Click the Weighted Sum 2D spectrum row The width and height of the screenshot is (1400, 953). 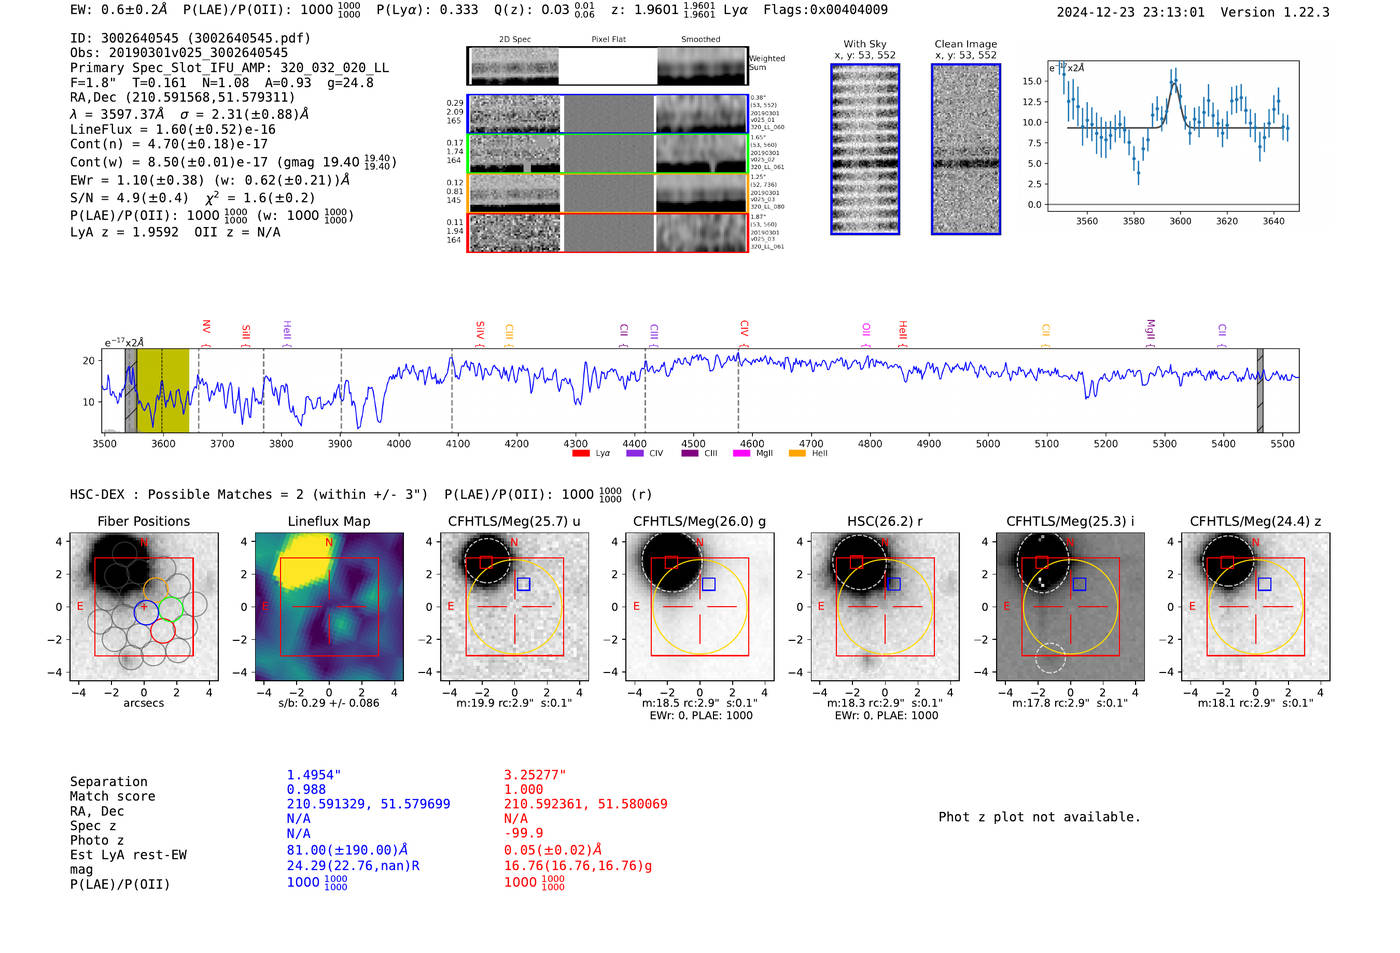(x=607, y=66)
